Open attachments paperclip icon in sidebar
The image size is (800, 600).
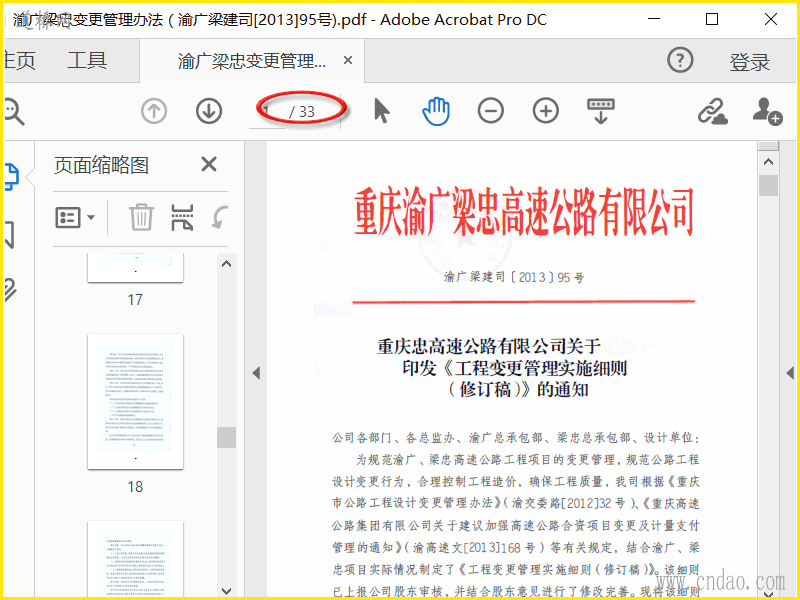click(x=10, y=290)
